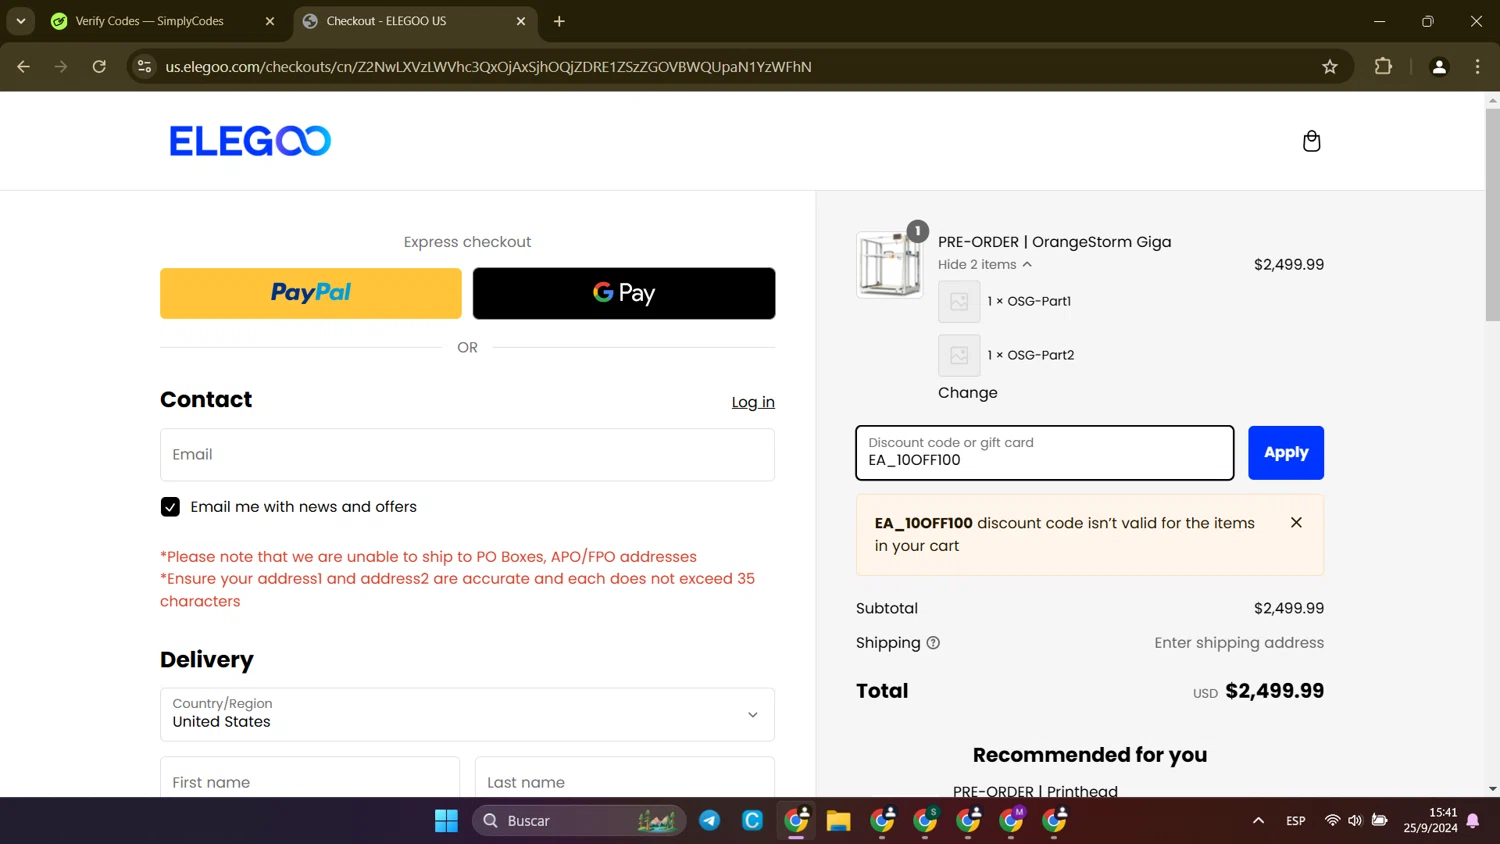This screenshot has height=844, width=1500.
Task: Click the First name field
Action: click(x=310, y=778)
